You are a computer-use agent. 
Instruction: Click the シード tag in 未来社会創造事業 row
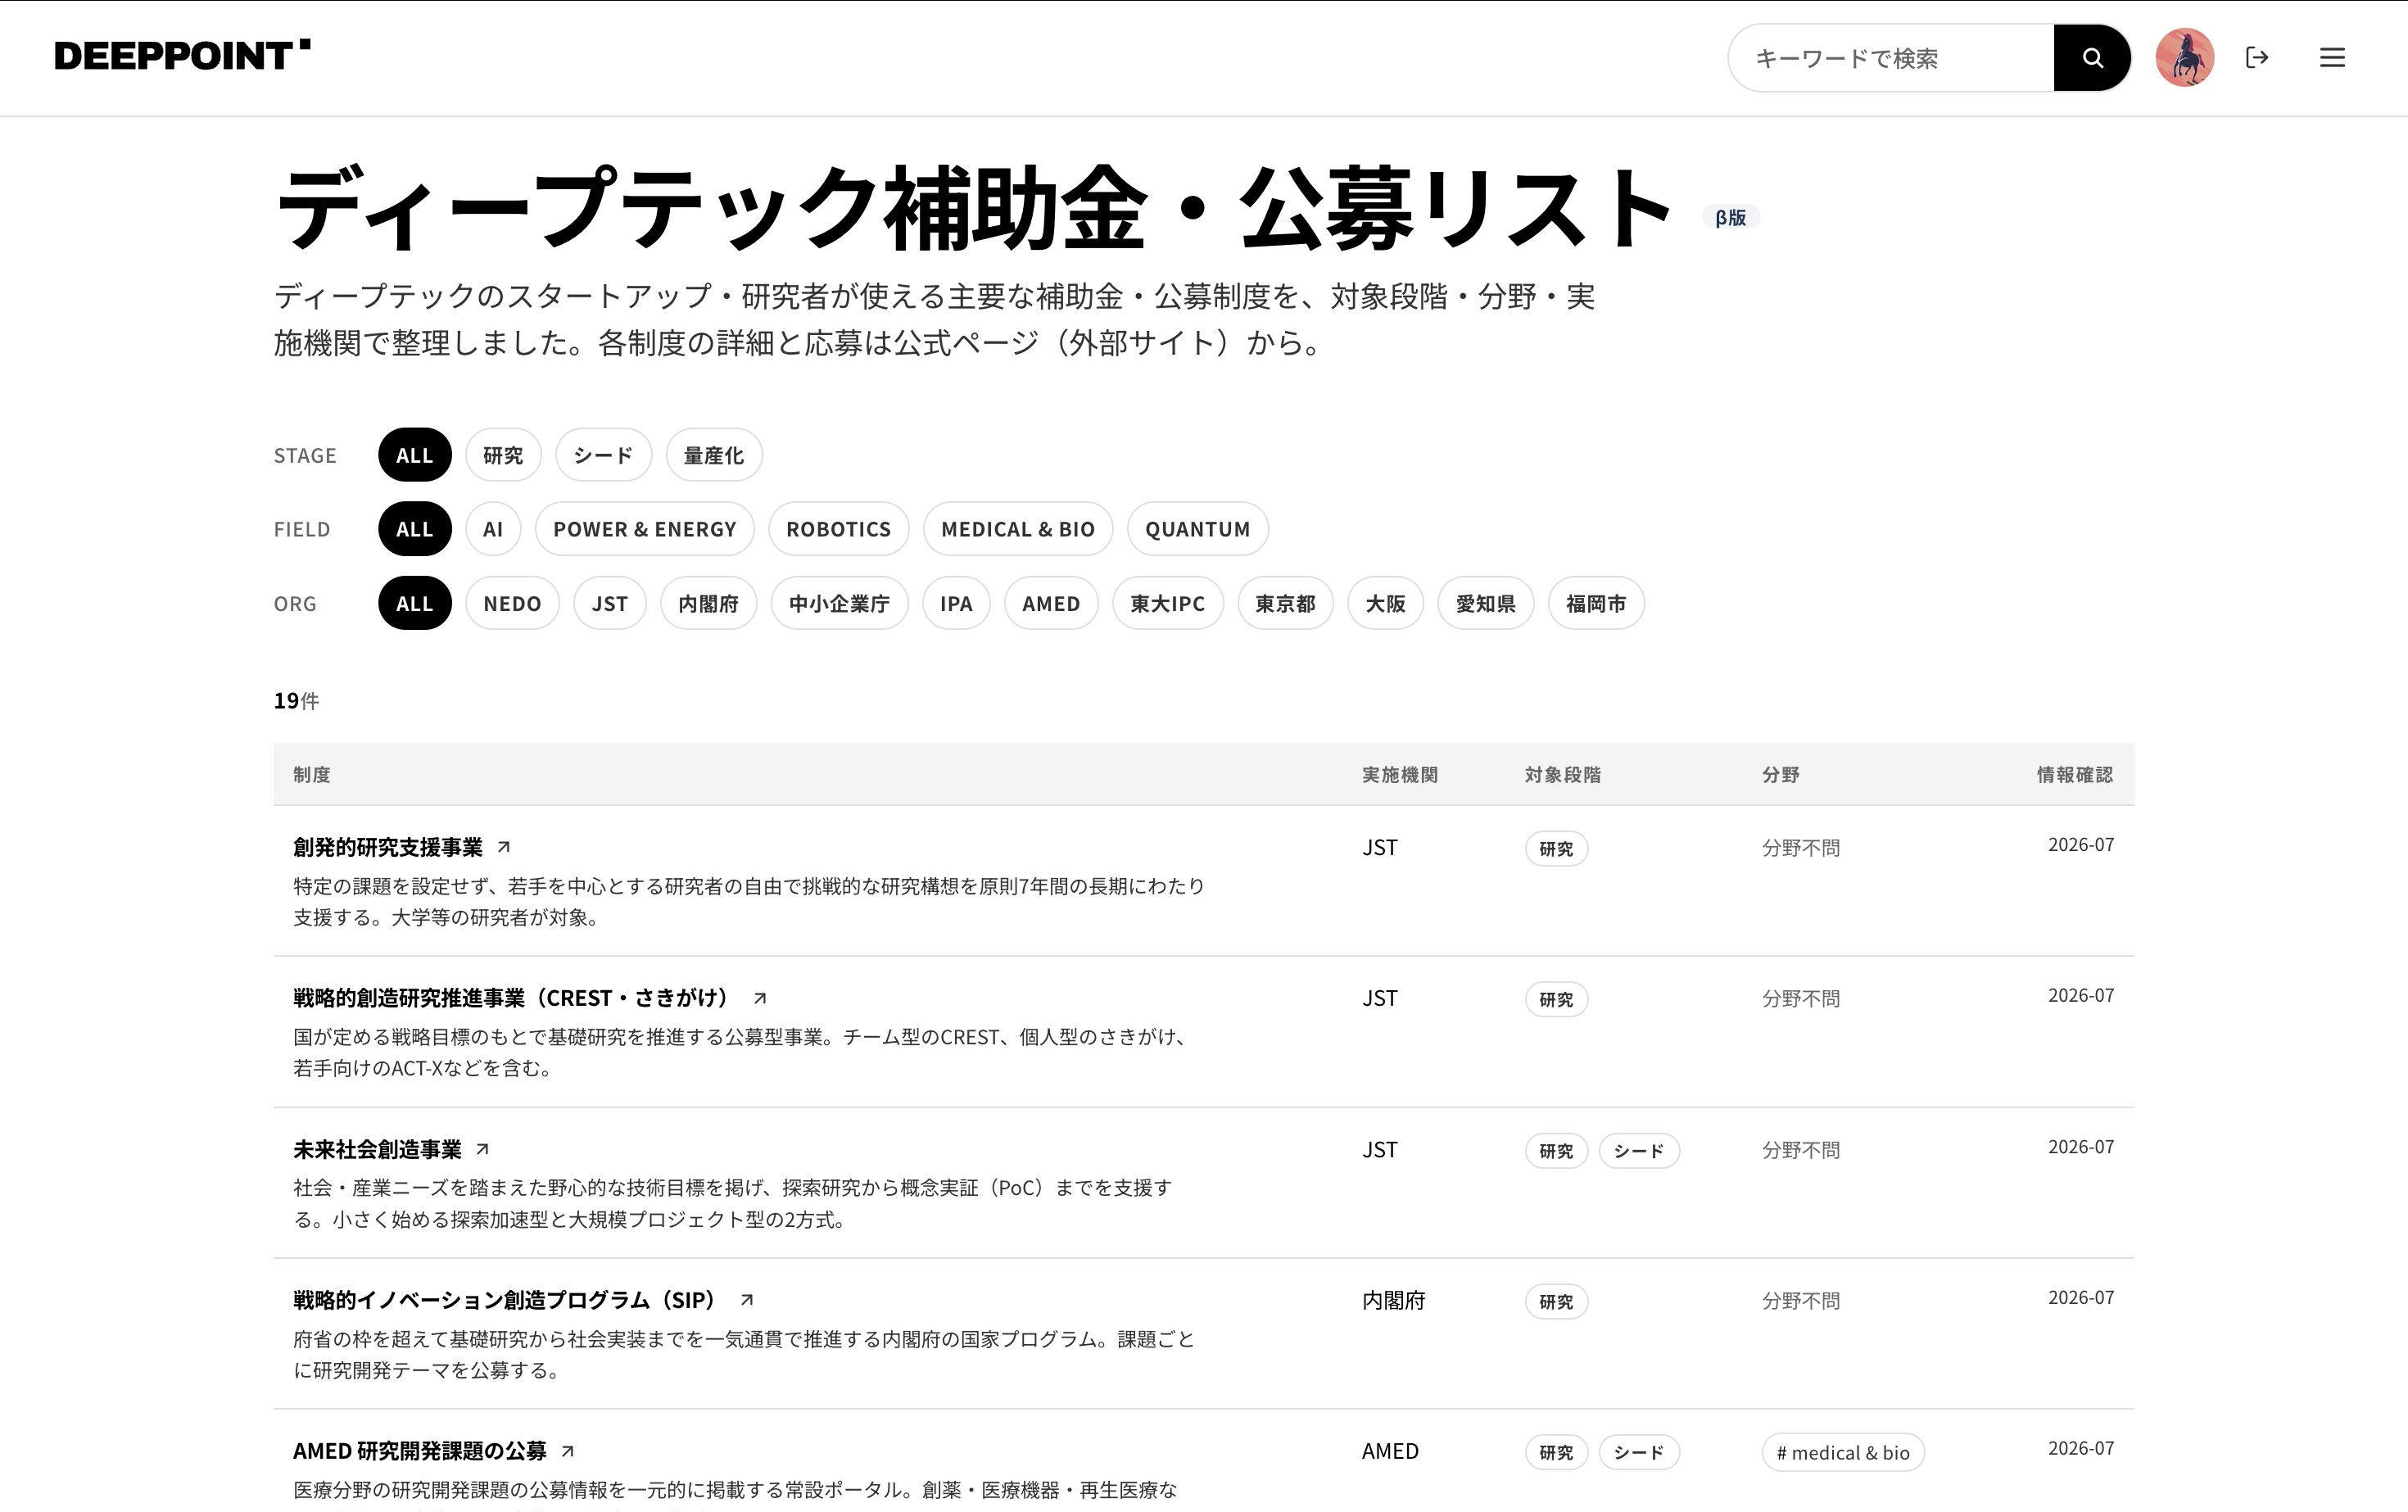[x=1640, y=1151]
